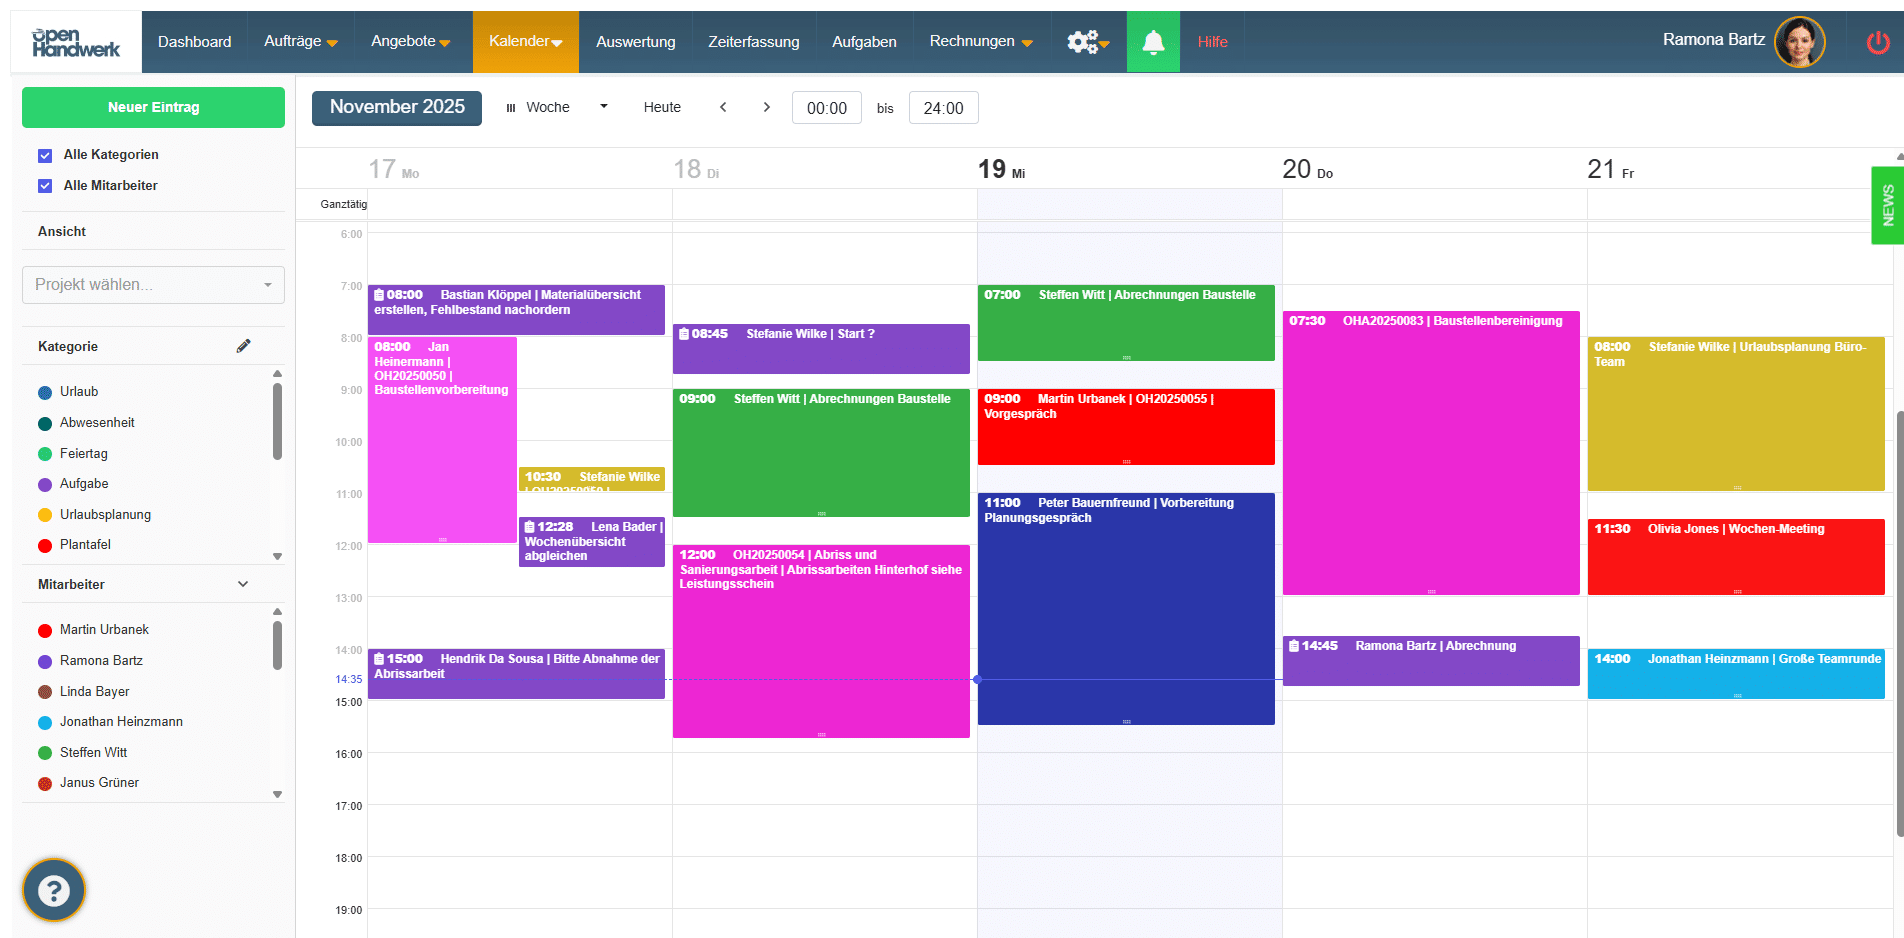Viewport: 1904px width, 938px height.
Task: Click the start time 00:00 field
Action: tap(826, 108)
